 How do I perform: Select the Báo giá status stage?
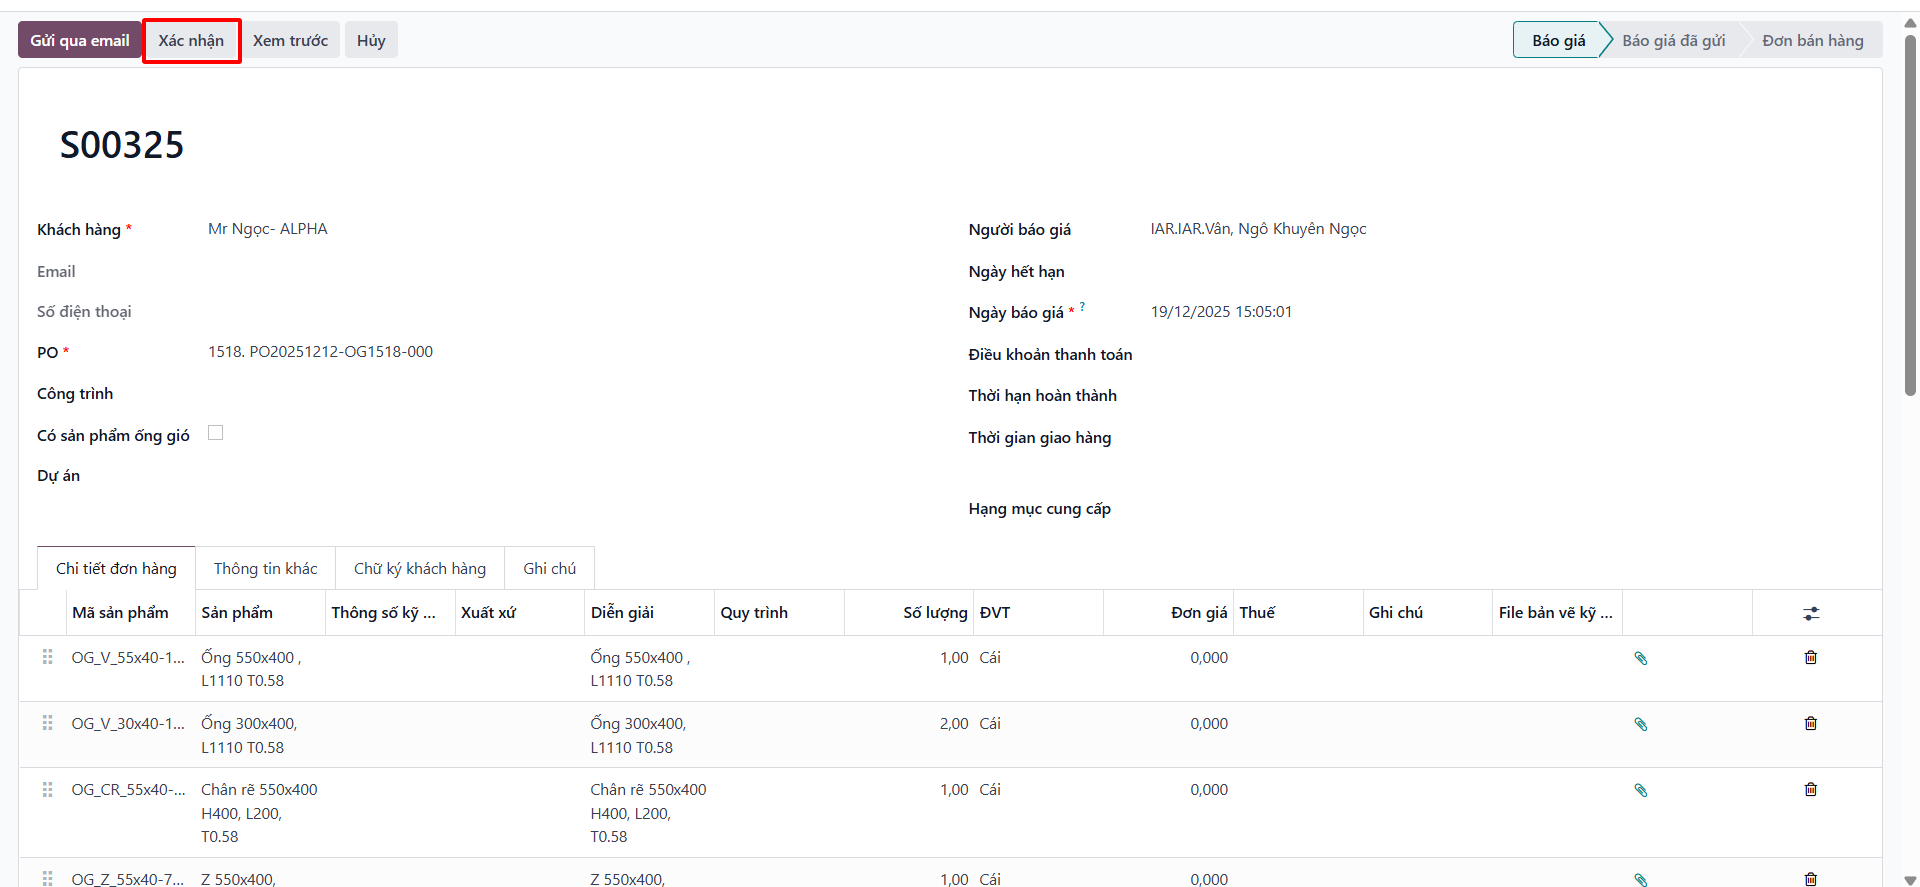click(x=1558, y=40)
